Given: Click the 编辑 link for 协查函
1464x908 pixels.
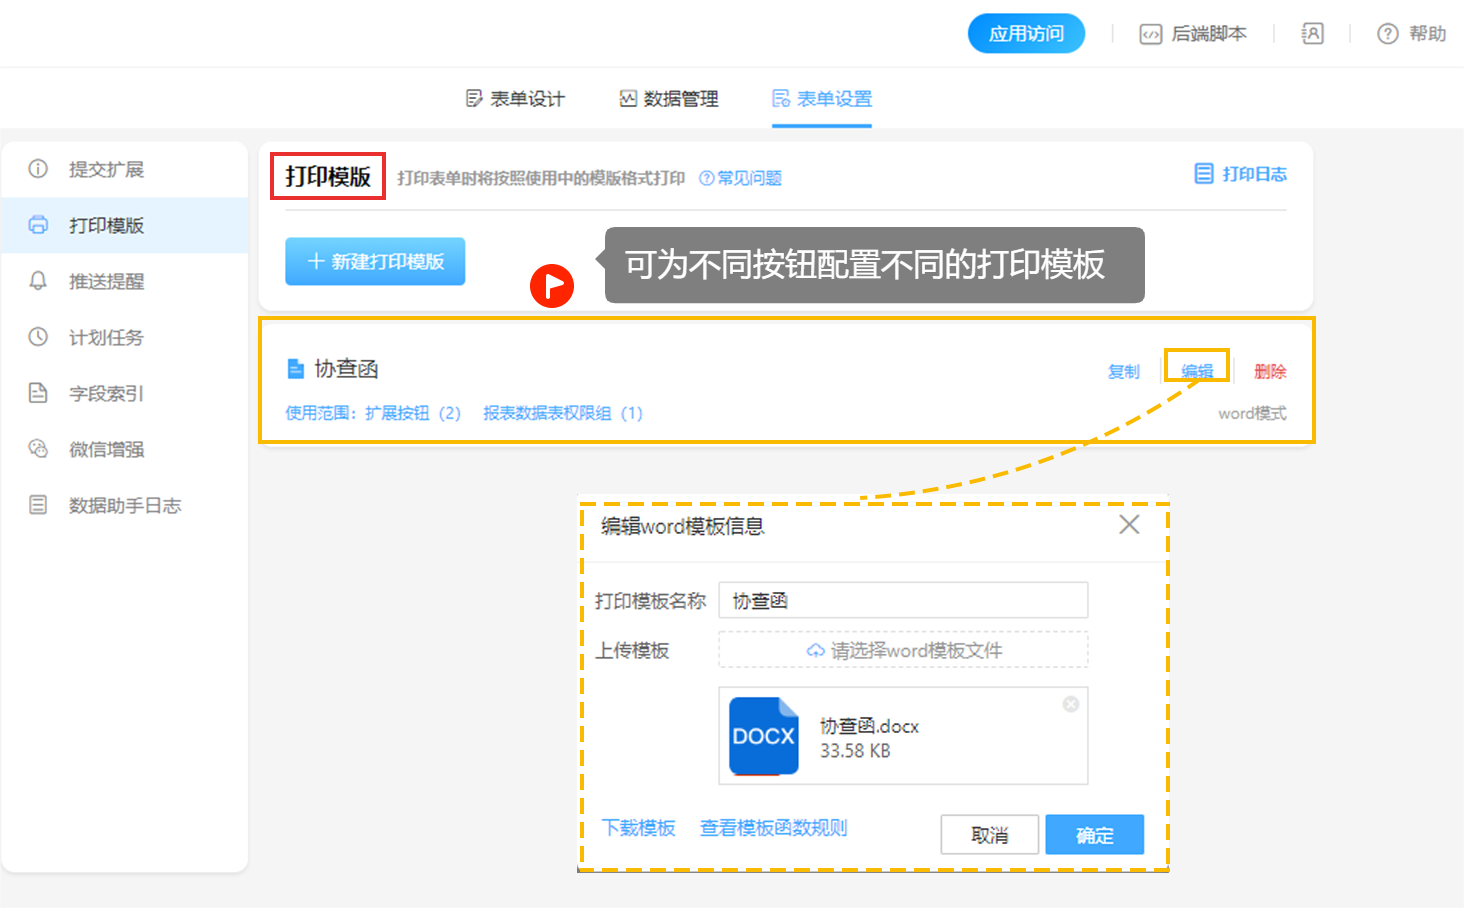Looking at the screenshot, I should (x=1197, y=371).
